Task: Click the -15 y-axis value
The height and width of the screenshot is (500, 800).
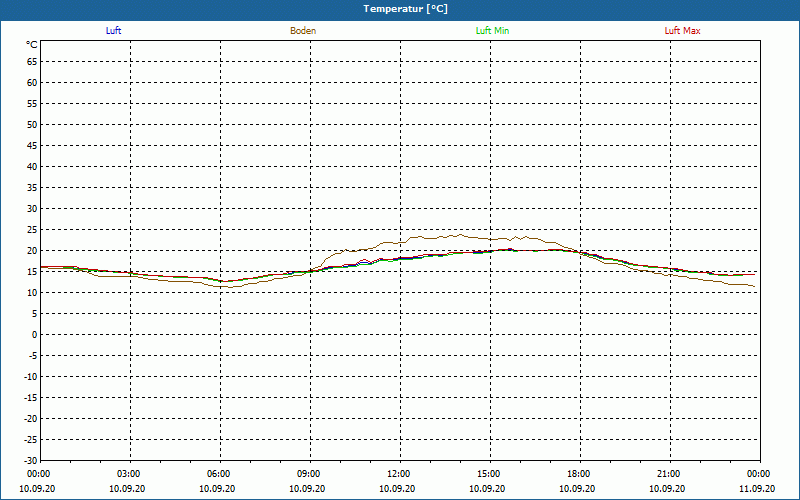Action: pyautogui.click(x=31, y=397)
